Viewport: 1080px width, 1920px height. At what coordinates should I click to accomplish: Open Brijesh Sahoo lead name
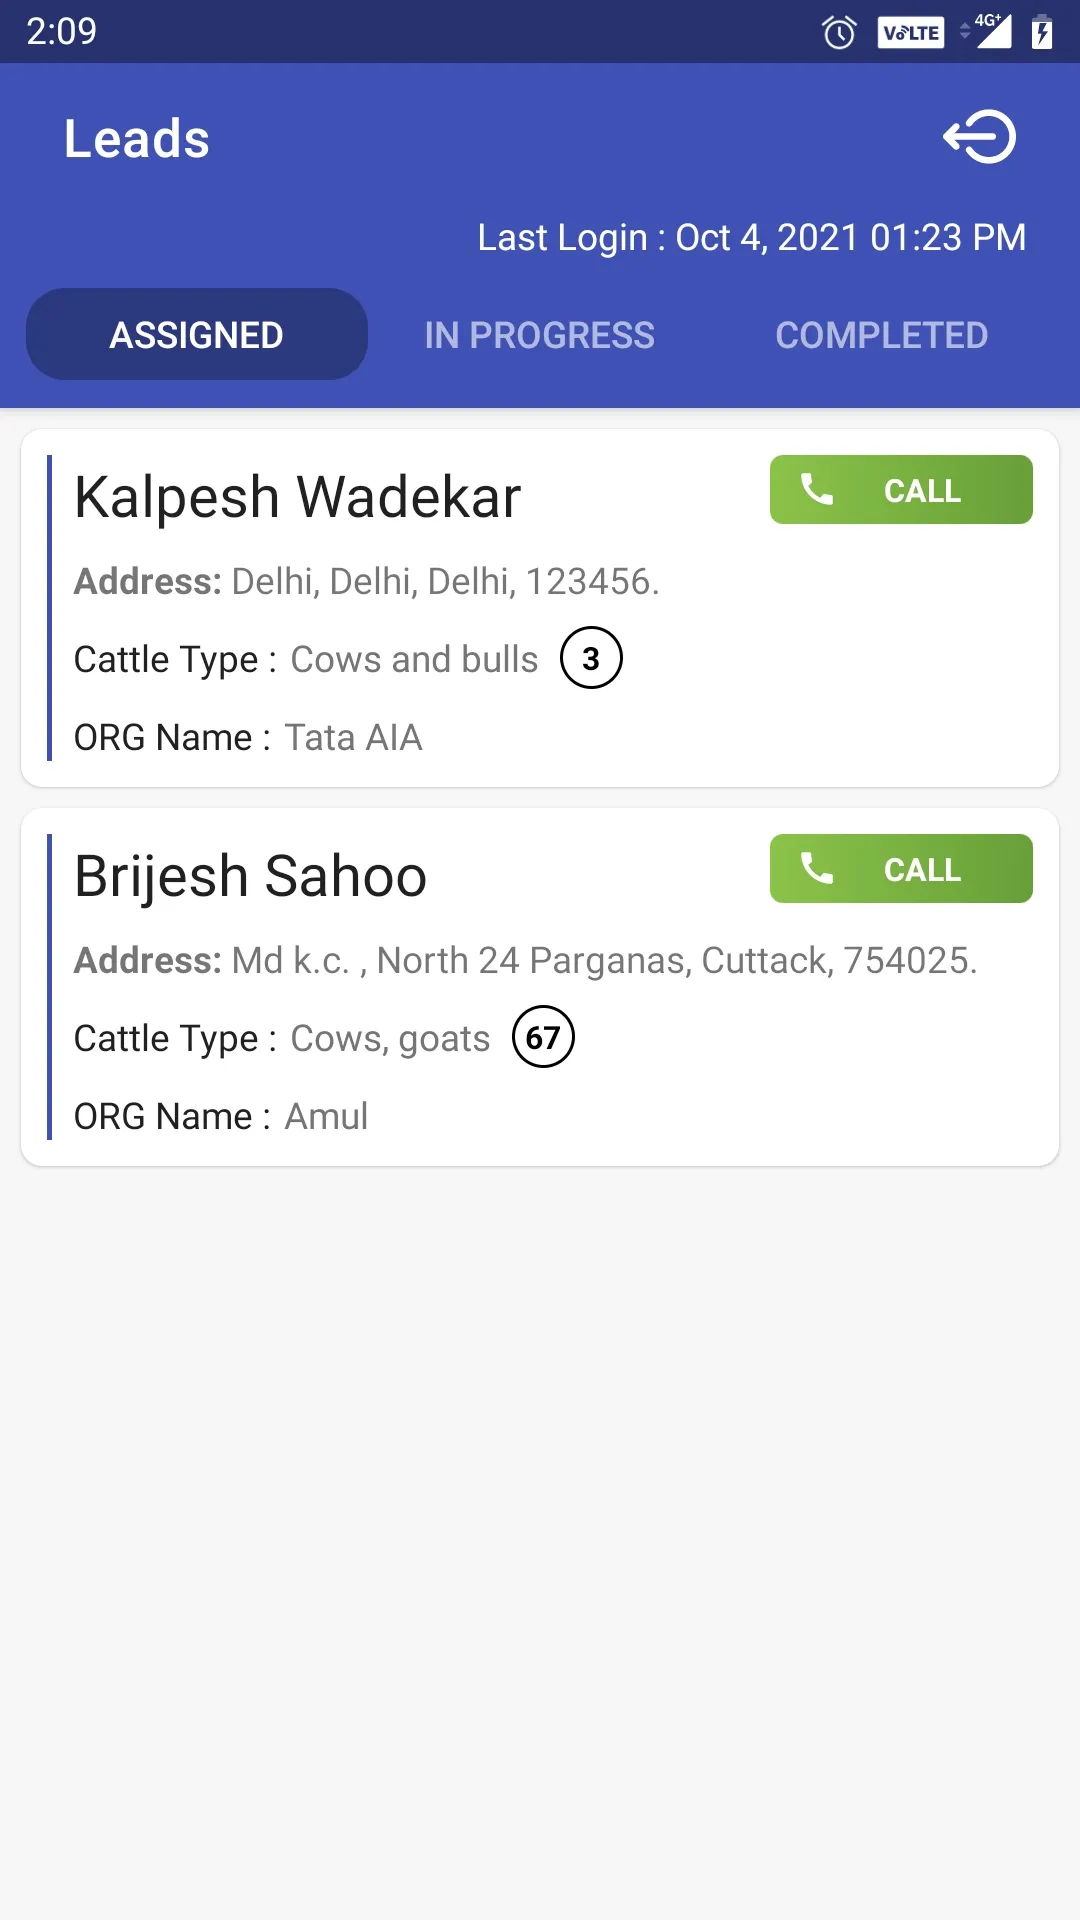click(x=251, y=876)
